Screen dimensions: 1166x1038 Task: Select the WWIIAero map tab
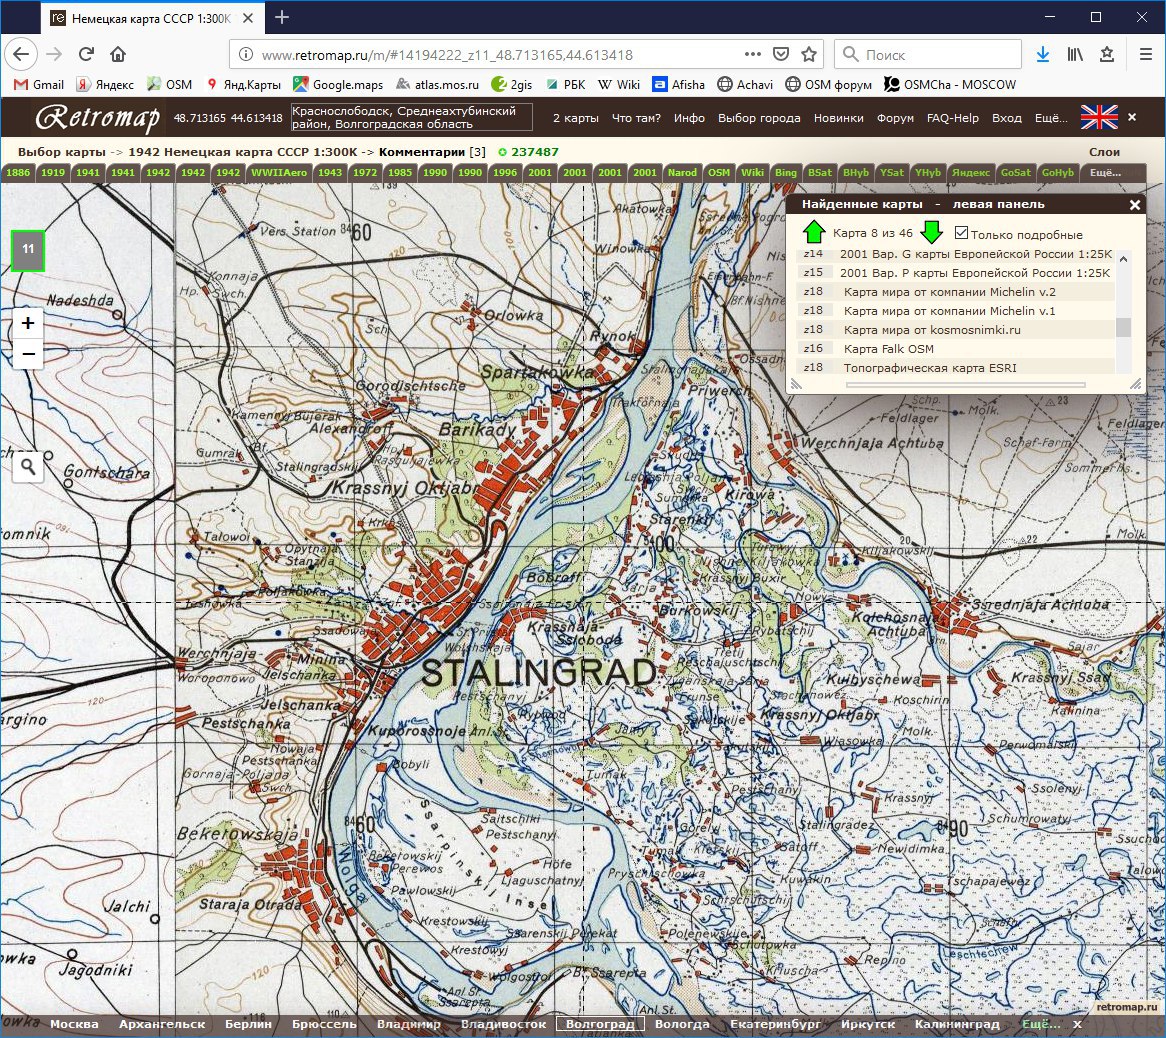(x=279, y=173)
